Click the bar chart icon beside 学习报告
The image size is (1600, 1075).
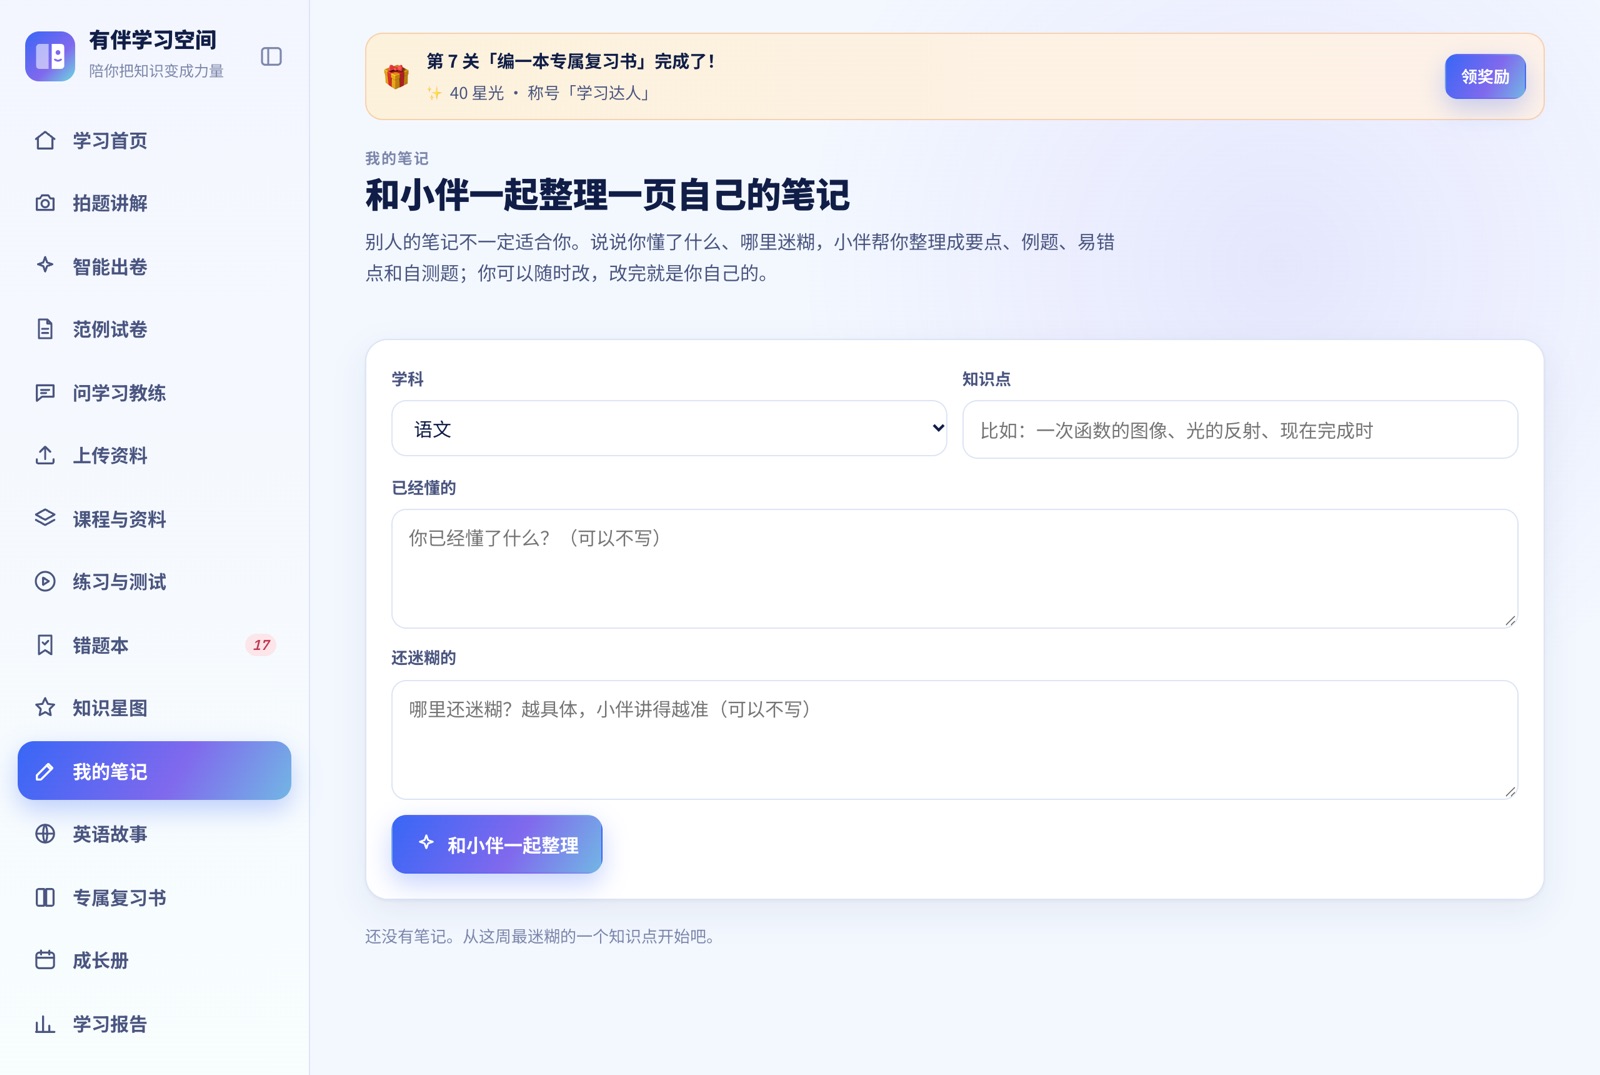[45, 1024]
